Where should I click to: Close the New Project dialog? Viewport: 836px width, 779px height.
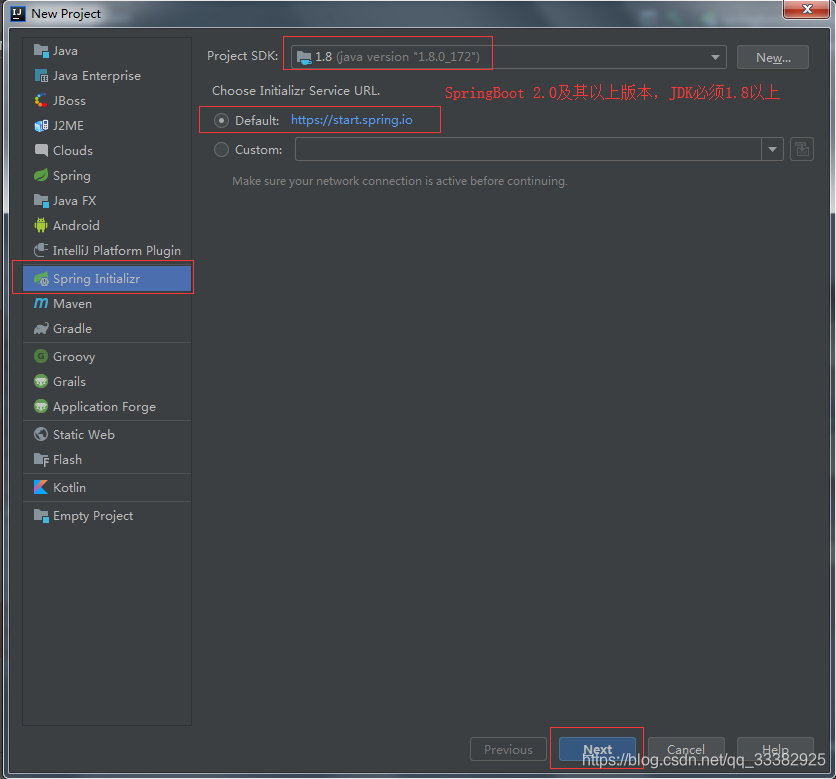coord(807,9)
